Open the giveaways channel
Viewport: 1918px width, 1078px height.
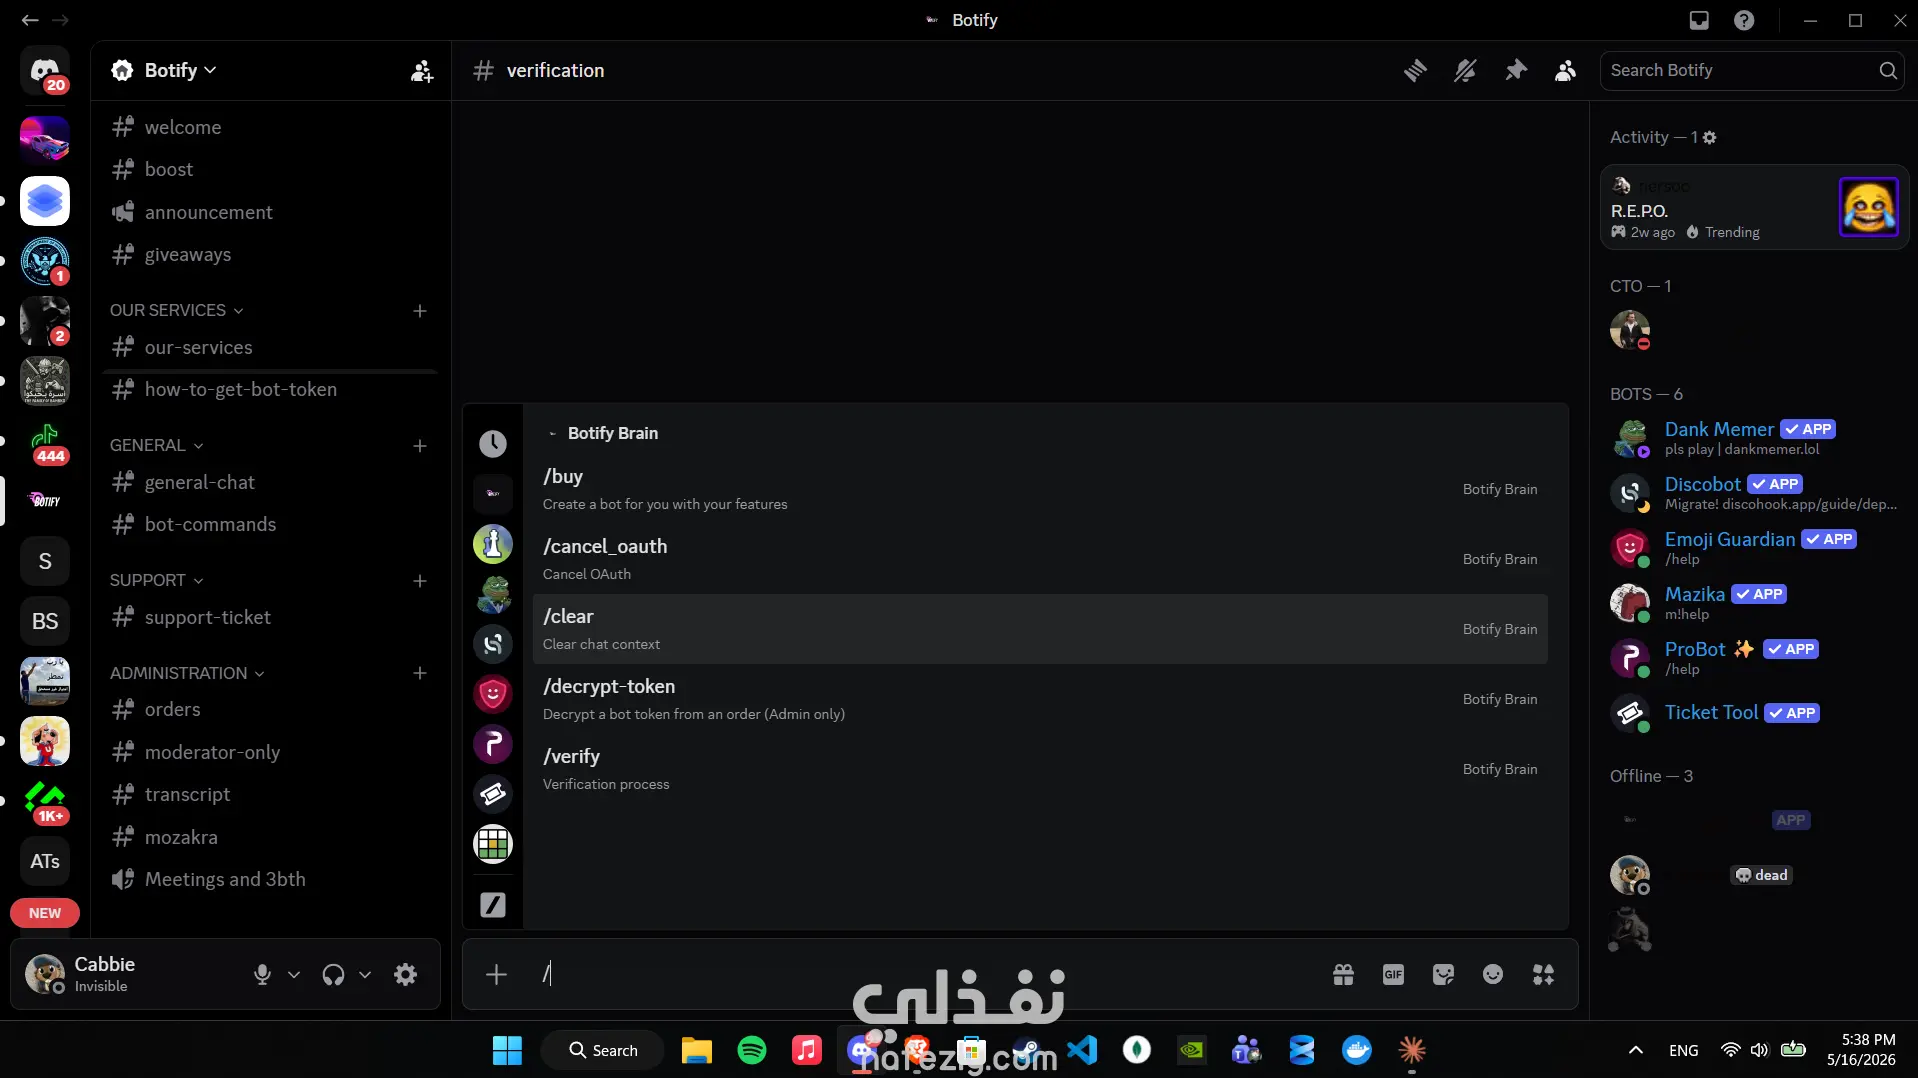(x=270, y=254)
